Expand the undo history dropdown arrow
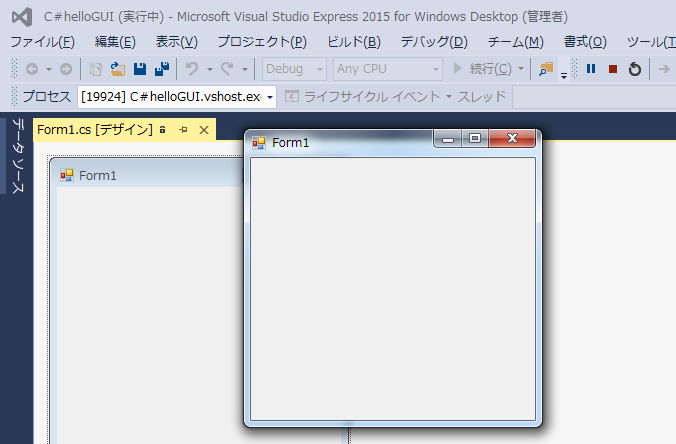676x444 pixels. (210, 69)
